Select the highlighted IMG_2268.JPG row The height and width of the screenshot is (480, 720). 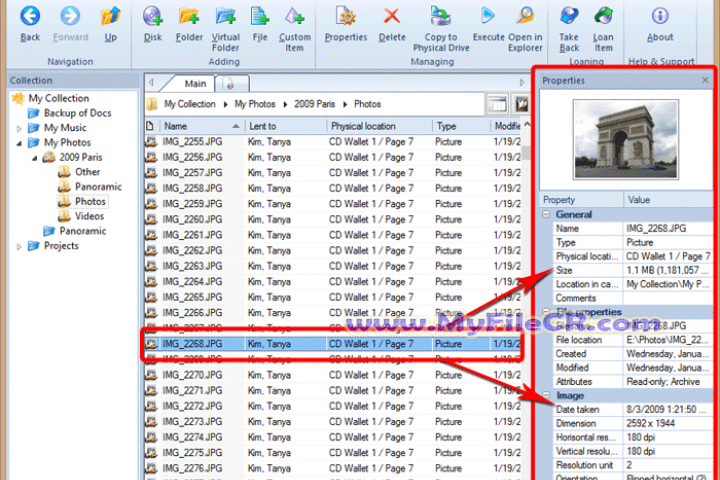333,344
